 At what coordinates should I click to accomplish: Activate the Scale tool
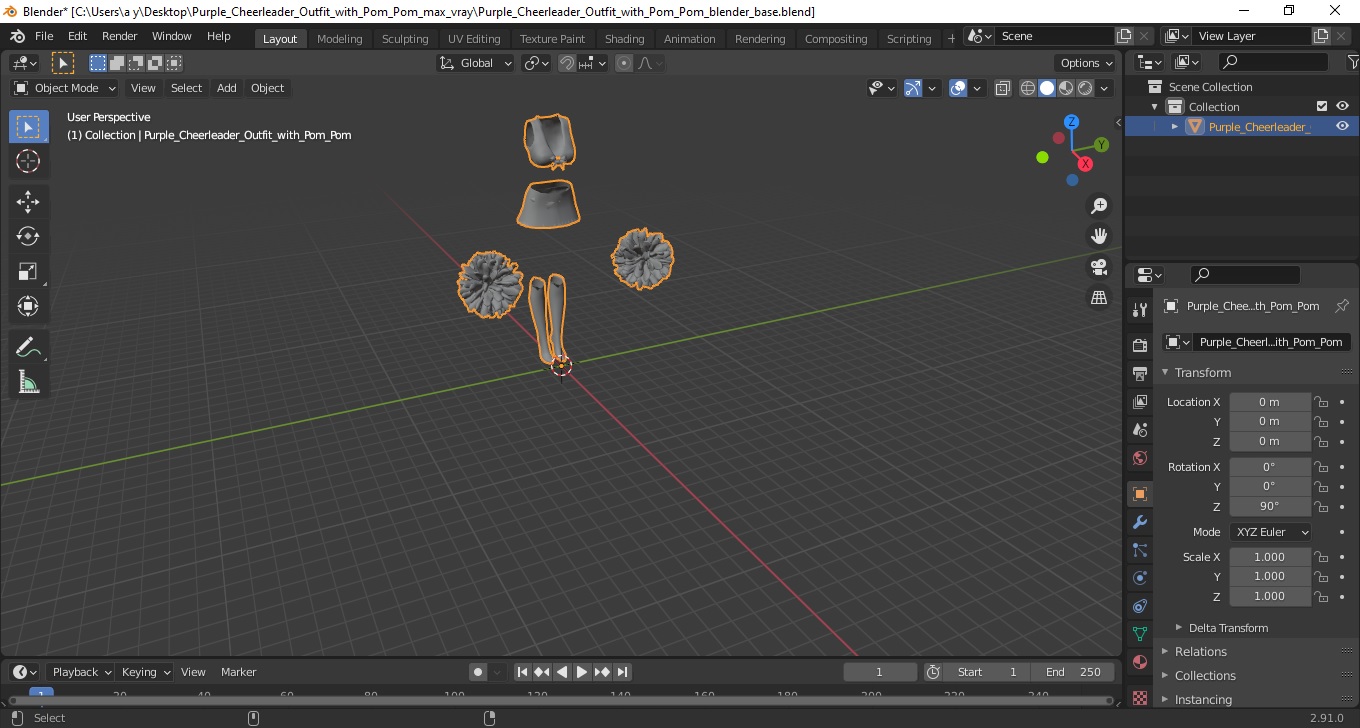[x=28, y=271]
